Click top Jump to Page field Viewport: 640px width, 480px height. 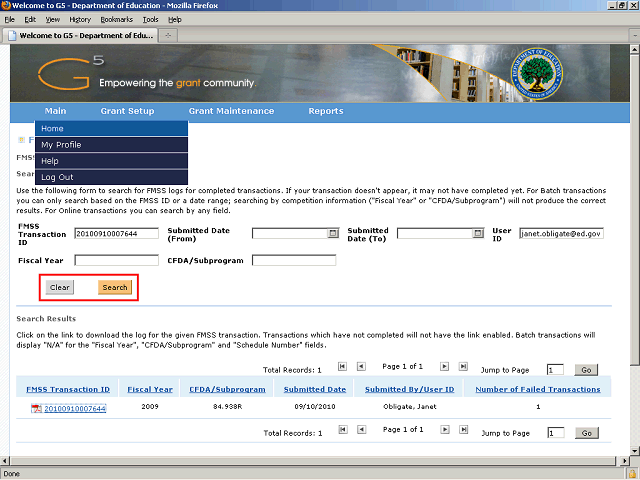click(x=555, y=370)
